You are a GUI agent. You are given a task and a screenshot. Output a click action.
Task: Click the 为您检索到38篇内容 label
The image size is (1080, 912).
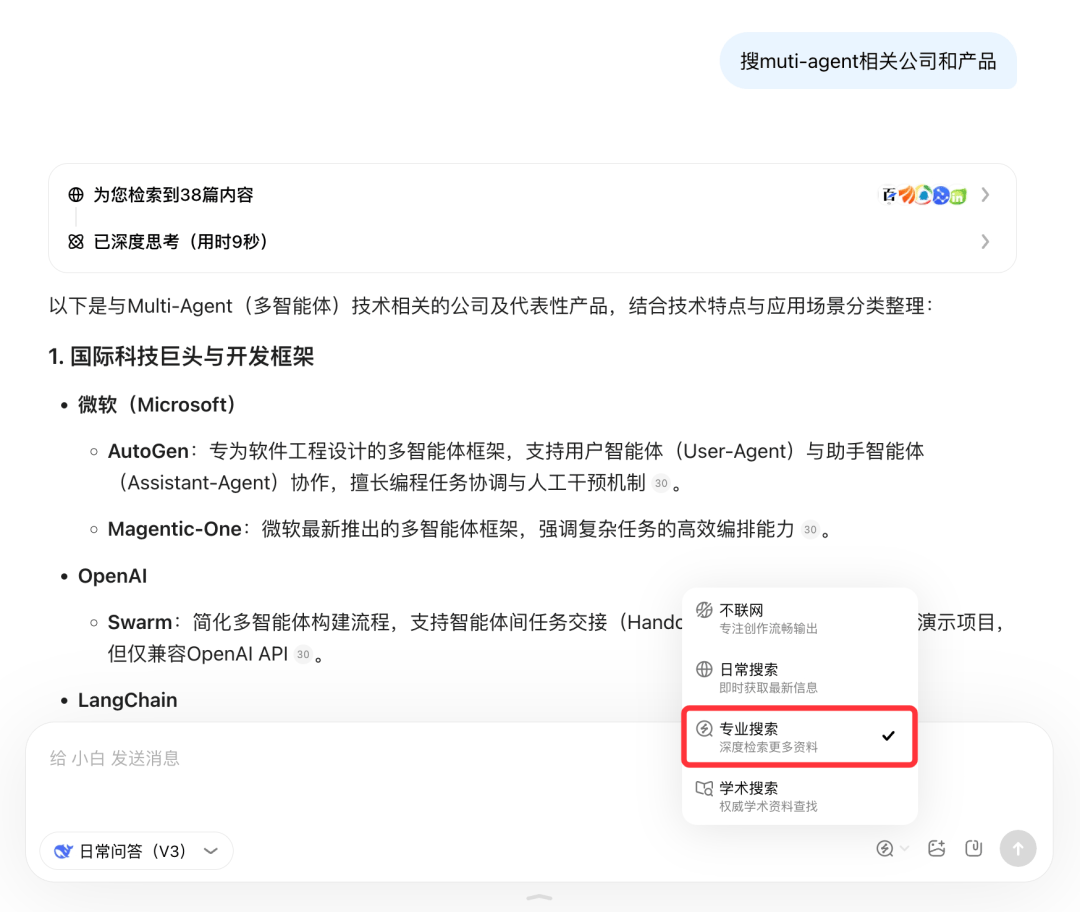point(174,195)
